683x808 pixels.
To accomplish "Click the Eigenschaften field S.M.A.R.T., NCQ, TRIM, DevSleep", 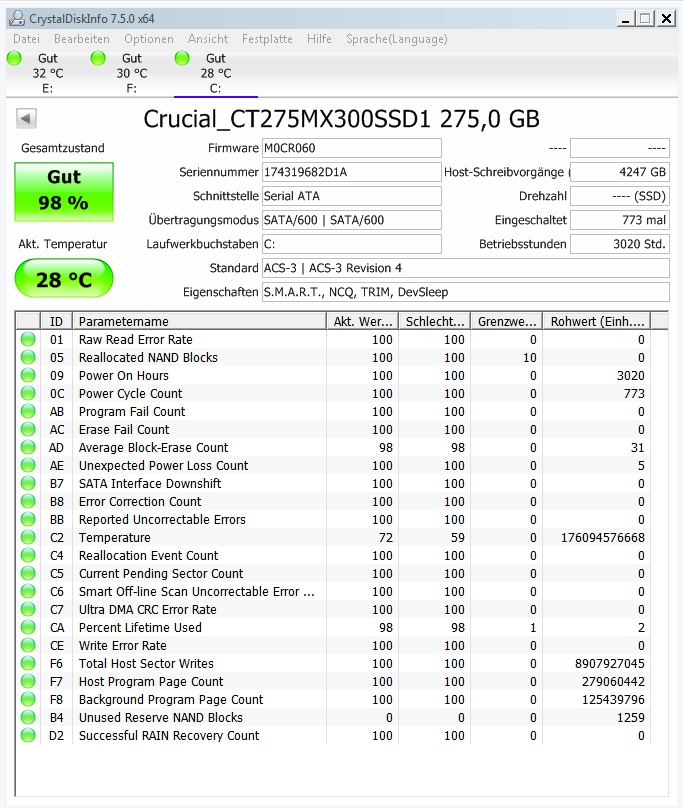I will 465,292.
